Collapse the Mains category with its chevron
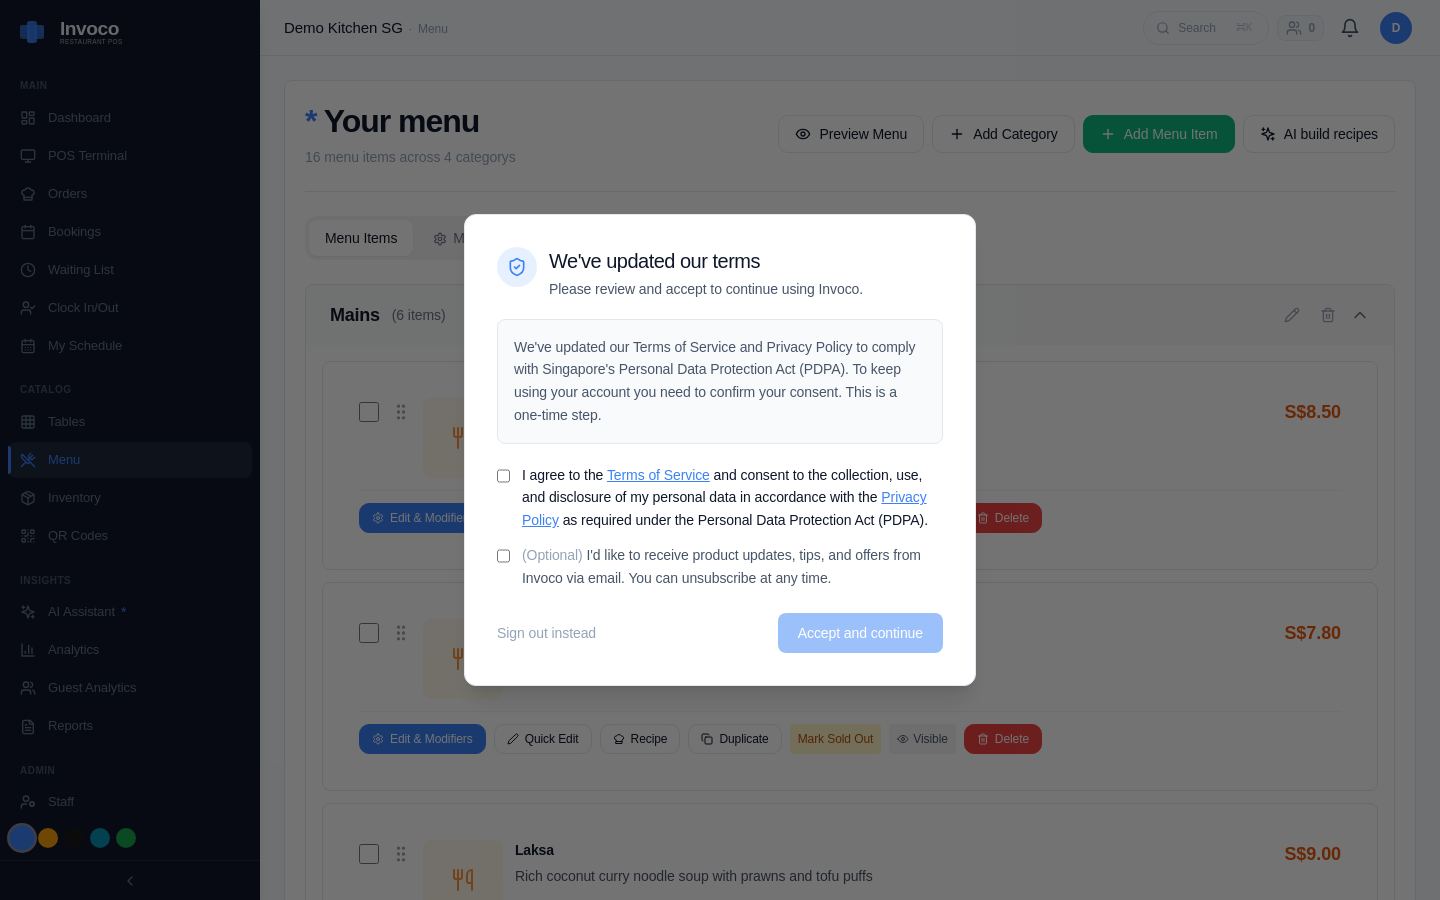 [1360, 315]
